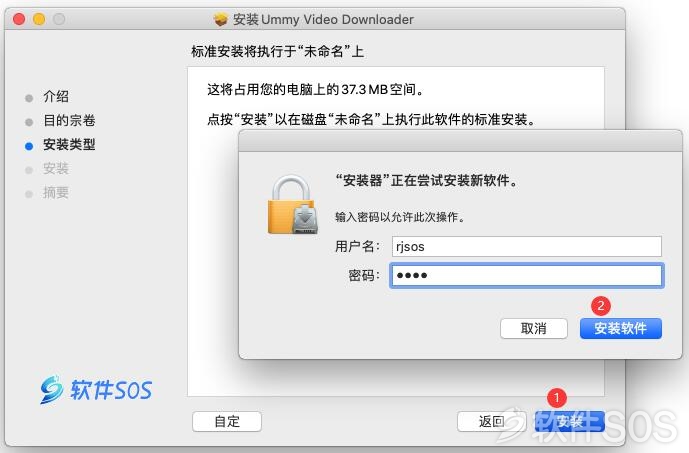Cancel the password dialog with 取消
Viewport: 689px width, 453px height.
[533, 328]
